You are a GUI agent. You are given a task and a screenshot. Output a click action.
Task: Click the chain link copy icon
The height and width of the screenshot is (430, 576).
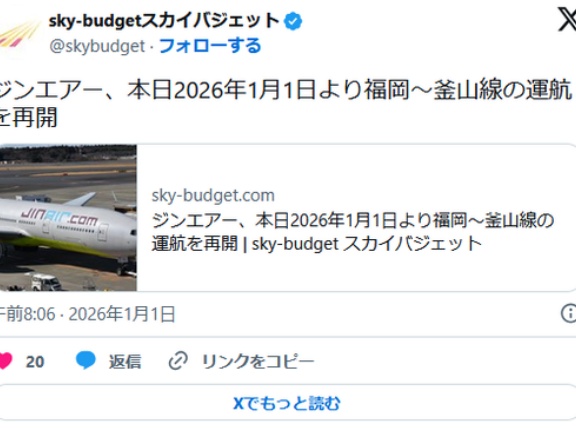[179, 361]
